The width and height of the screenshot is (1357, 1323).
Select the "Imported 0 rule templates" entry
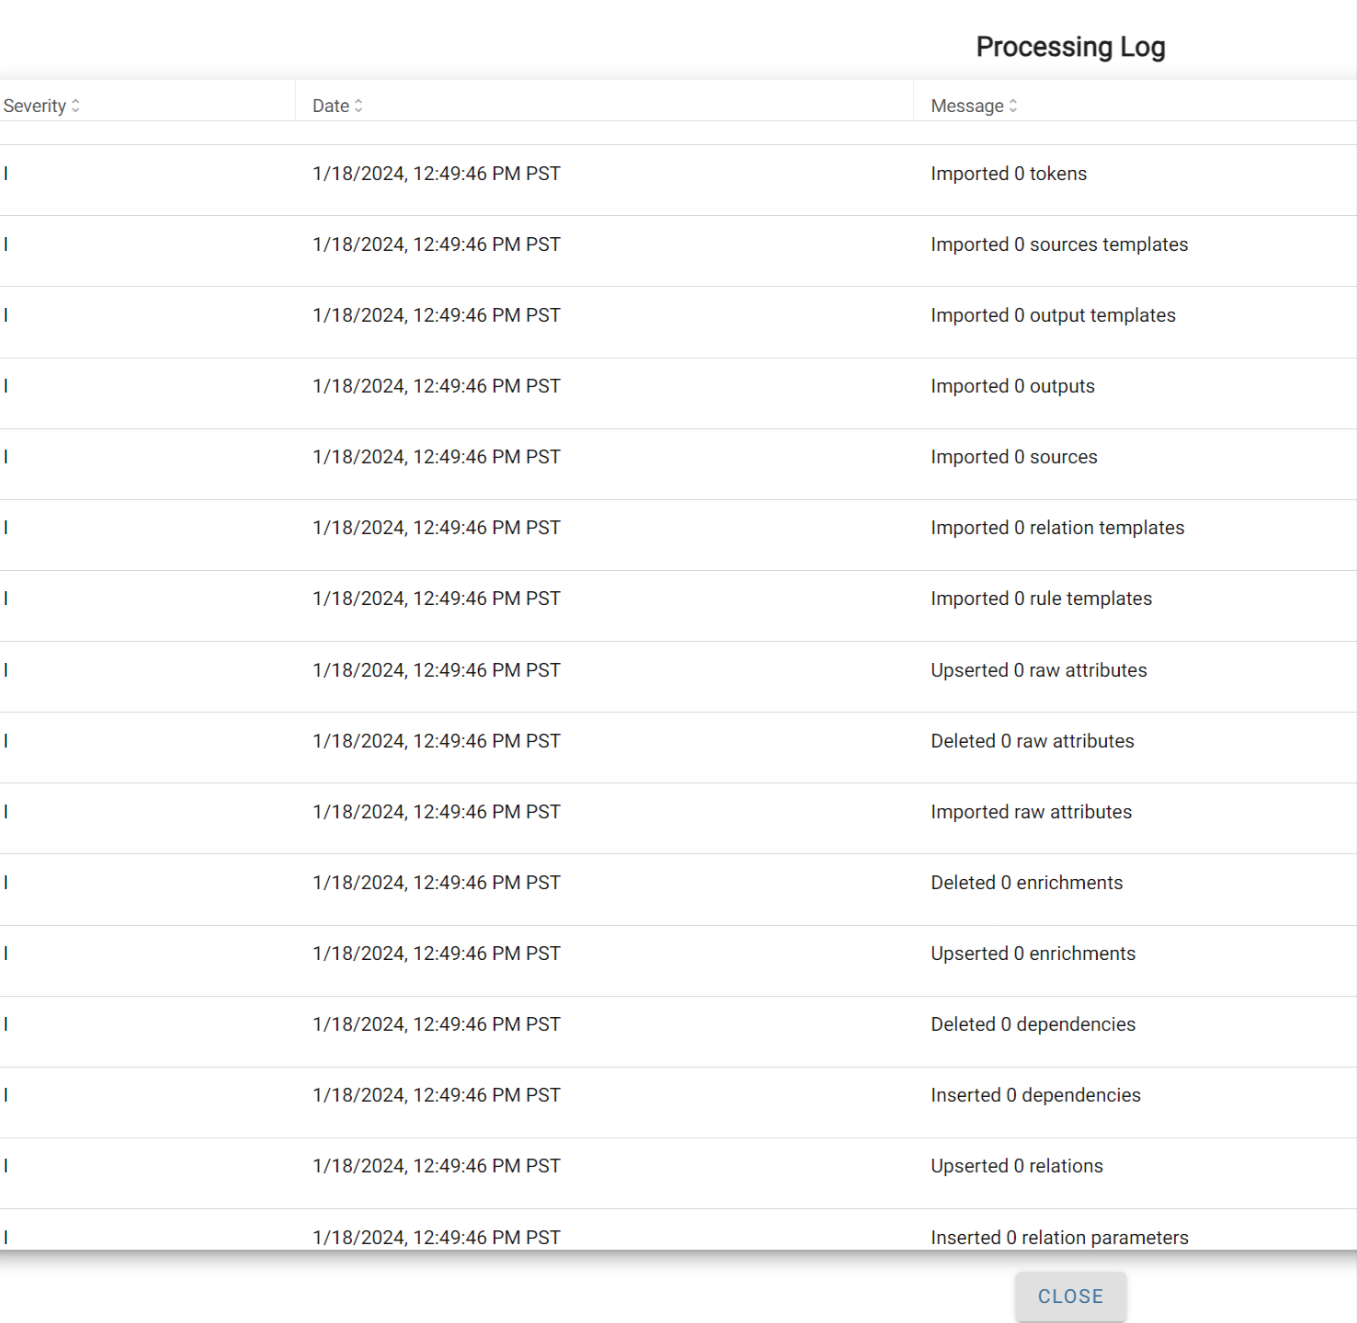click(x=1041, y=599)
